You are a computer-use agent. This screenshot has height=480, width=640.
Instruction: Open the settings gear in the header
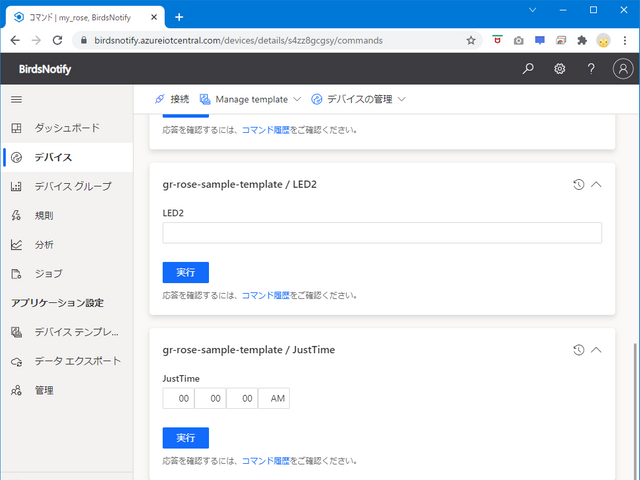(560, 69)
